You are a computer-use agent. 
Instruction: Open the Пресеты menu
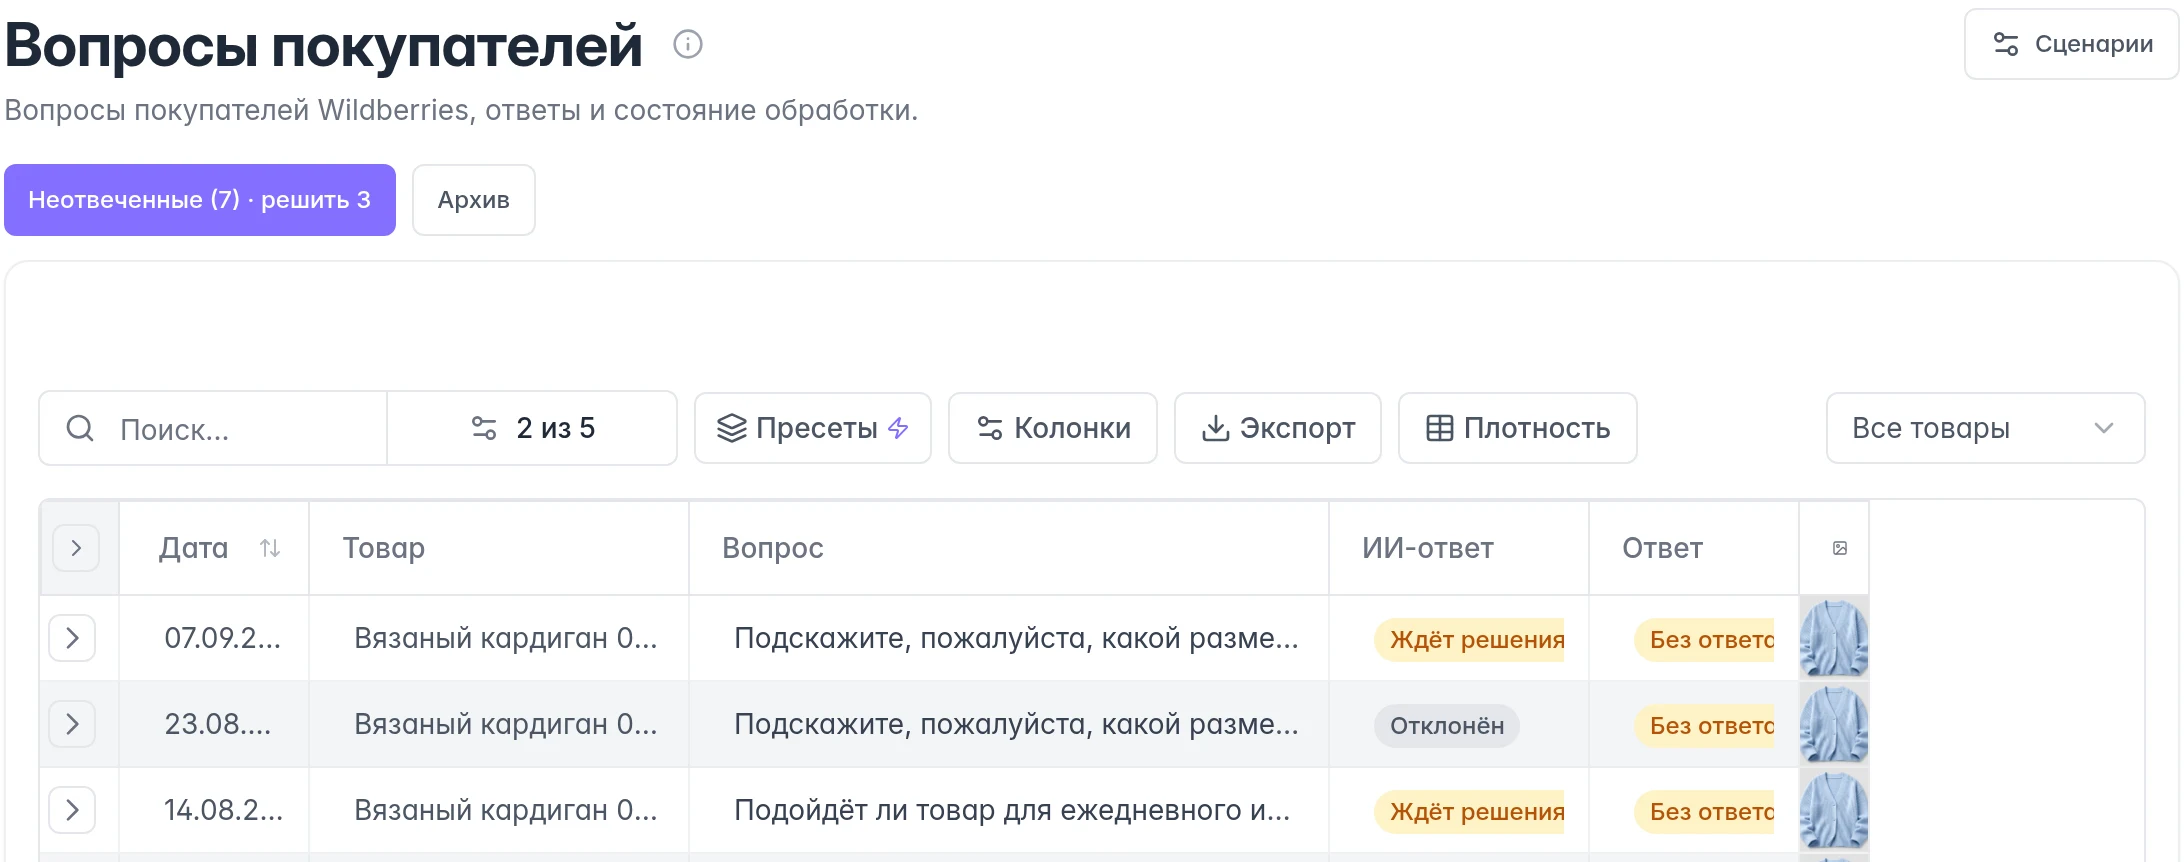click(813, 428)
